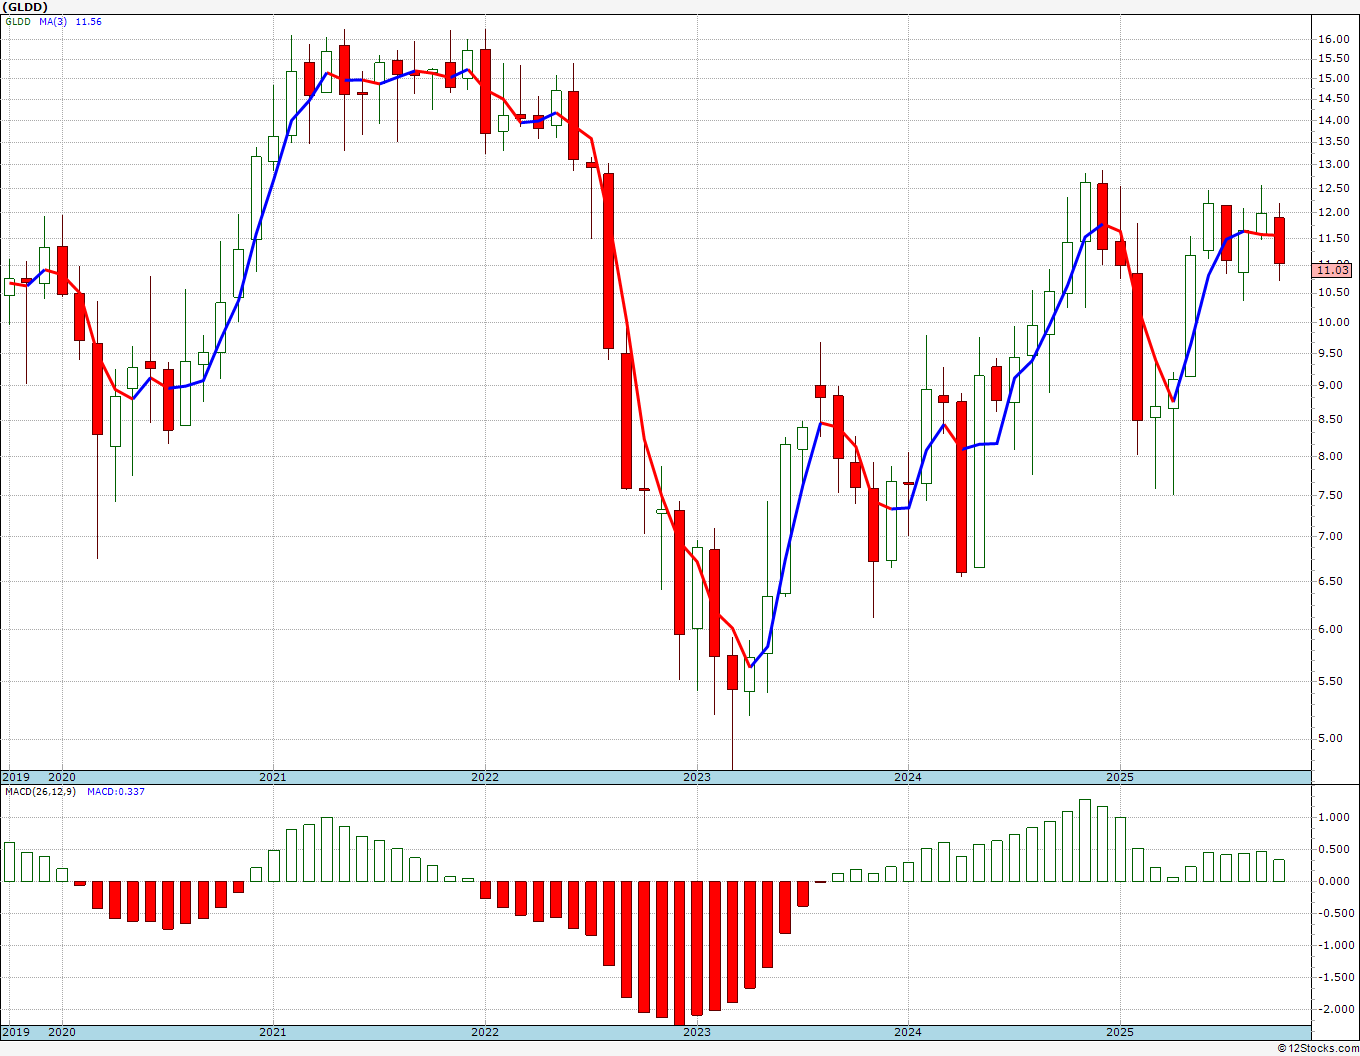Click the 10.00 price axis label
Viewport: 1360px width, 1056px height.
click(1334, 322)
